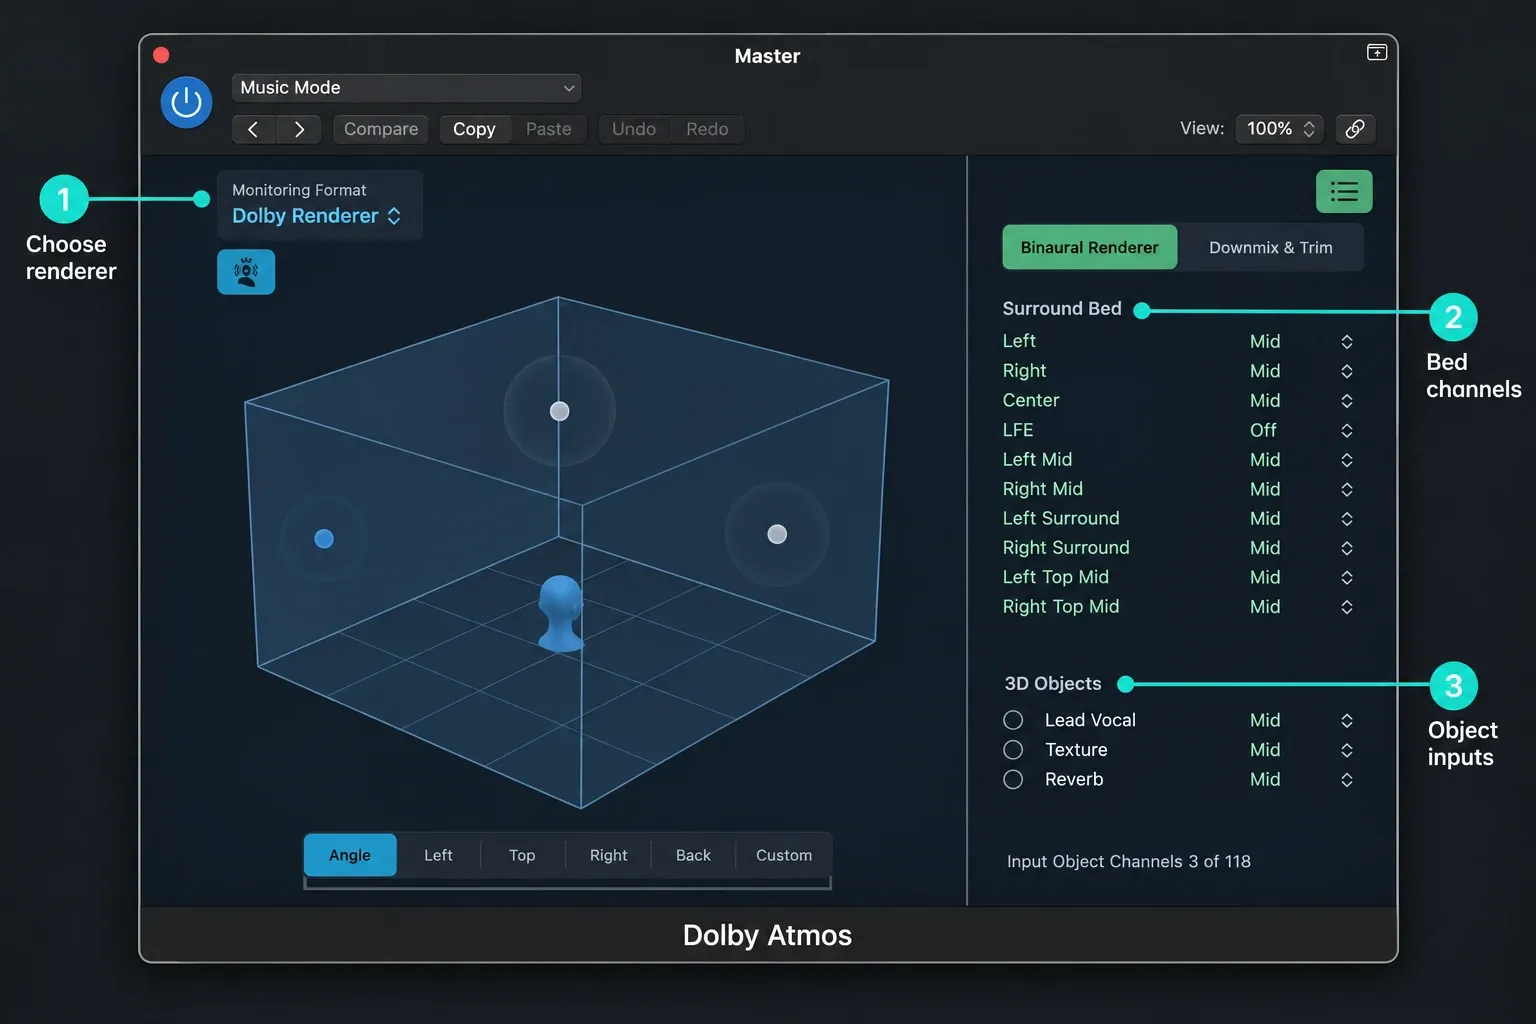Viewport: 1536px width, 1024px height.
Task: Click the blue object dot in 3D view
Action: point(324,539)
